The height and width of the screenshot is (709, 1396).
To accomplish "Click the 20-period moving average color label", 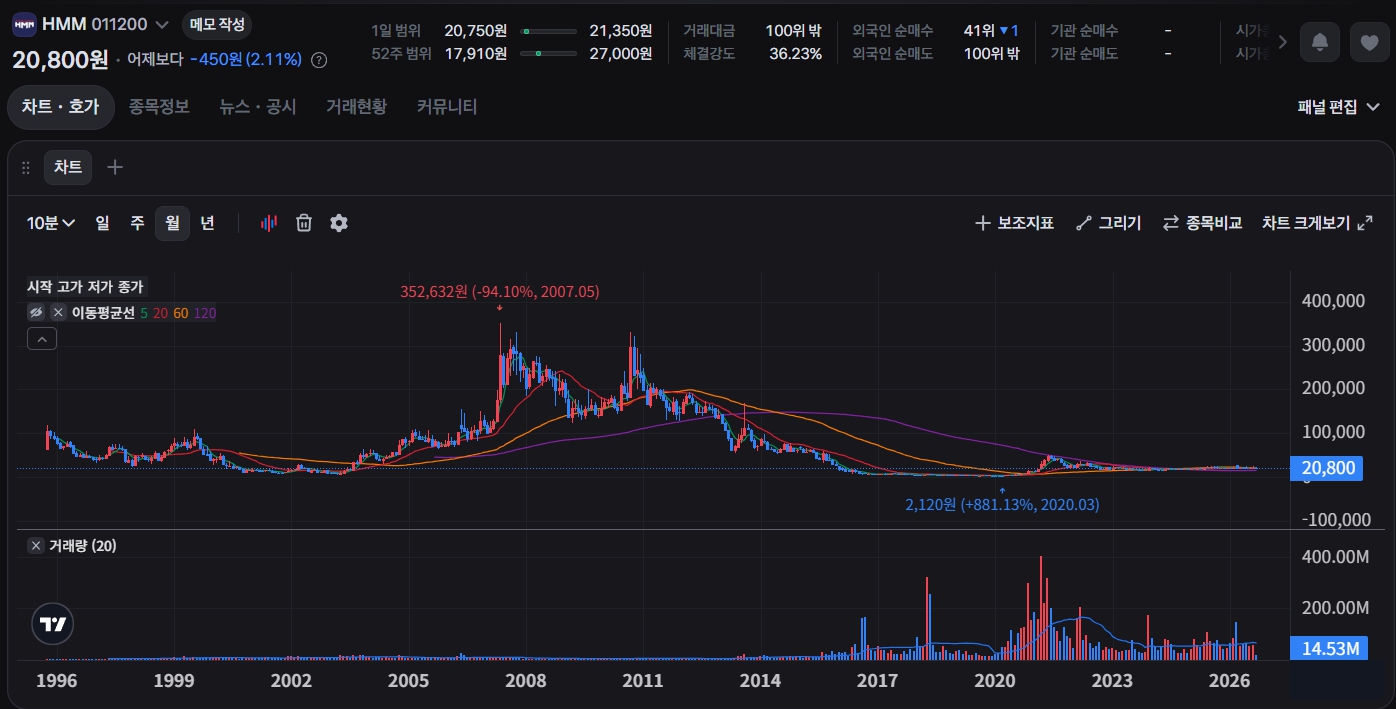I will pos(161,313).
